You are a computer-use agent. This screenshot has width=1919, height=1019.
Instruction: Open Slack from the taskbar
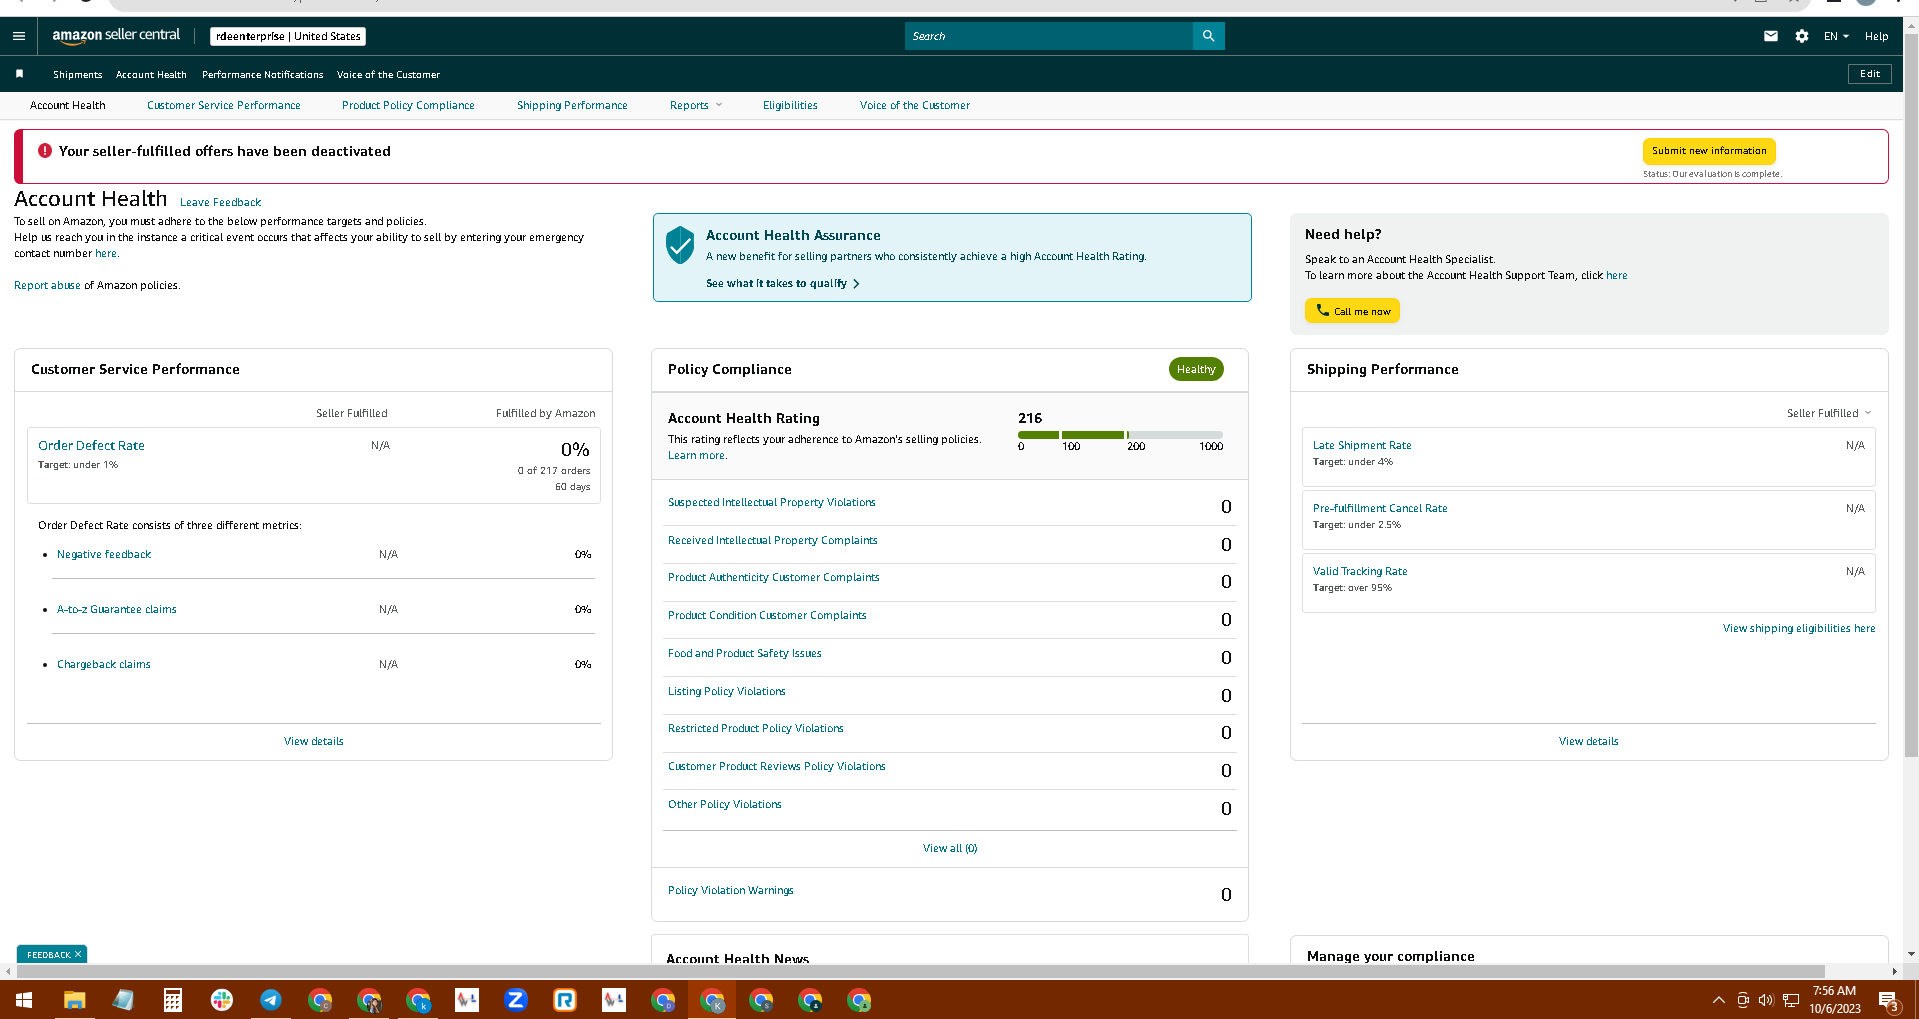click(221, 1000)
